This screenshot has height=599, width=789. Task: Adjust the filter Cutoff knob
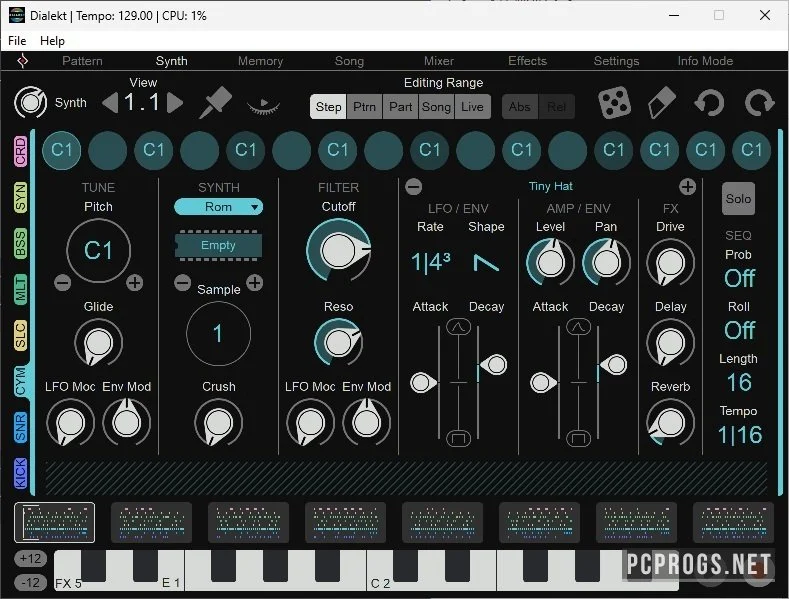pyautogui.click(x=339, y=251)
